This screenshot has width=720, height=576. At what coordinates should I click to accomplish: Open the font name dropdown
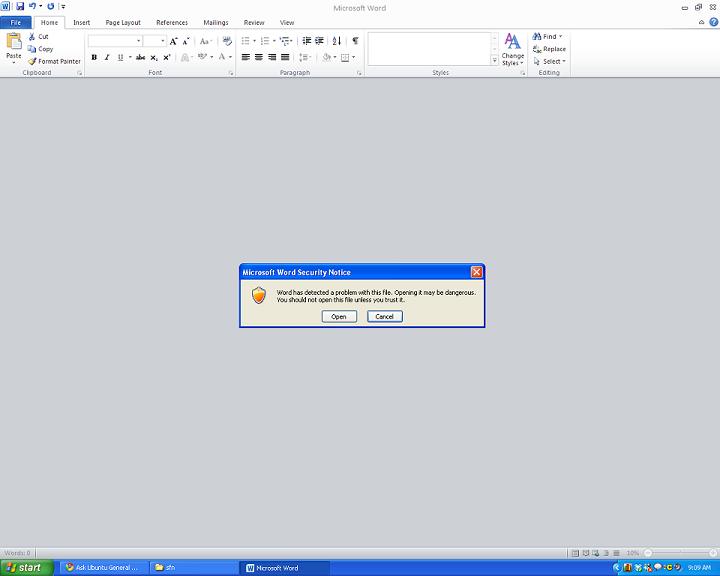click(x=138, y=41)
